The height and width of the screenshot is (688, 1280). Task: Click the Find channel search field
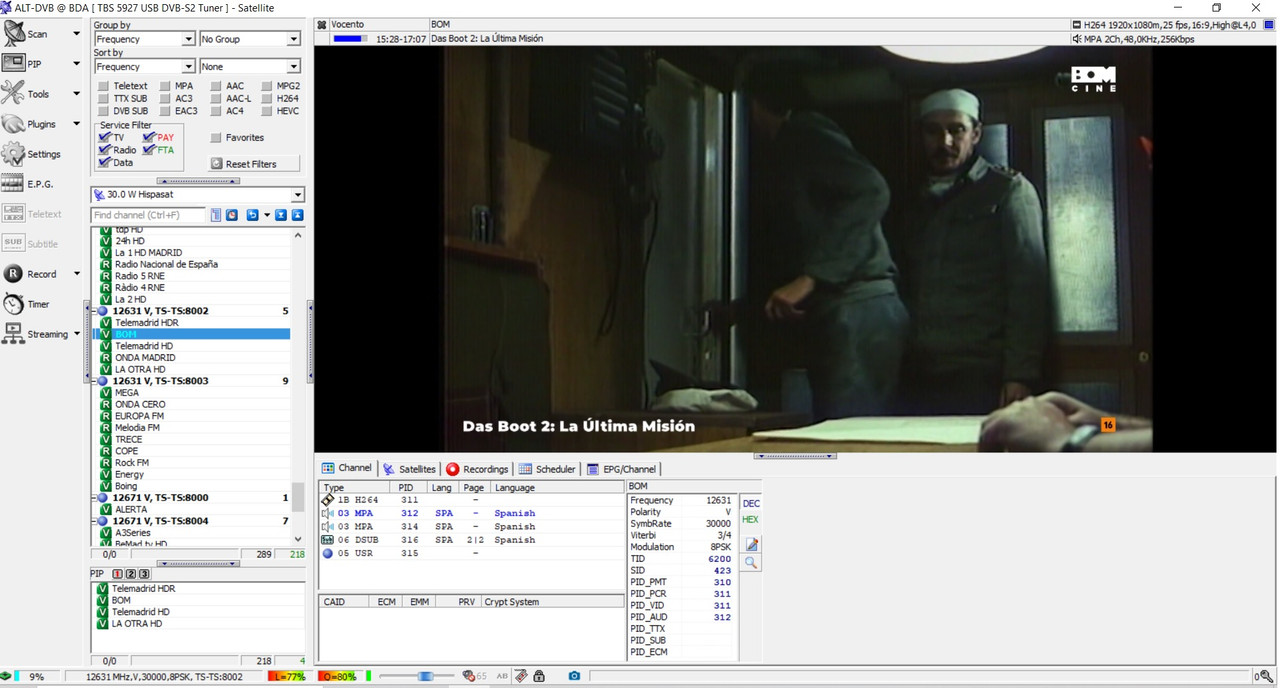coord(148,215)
